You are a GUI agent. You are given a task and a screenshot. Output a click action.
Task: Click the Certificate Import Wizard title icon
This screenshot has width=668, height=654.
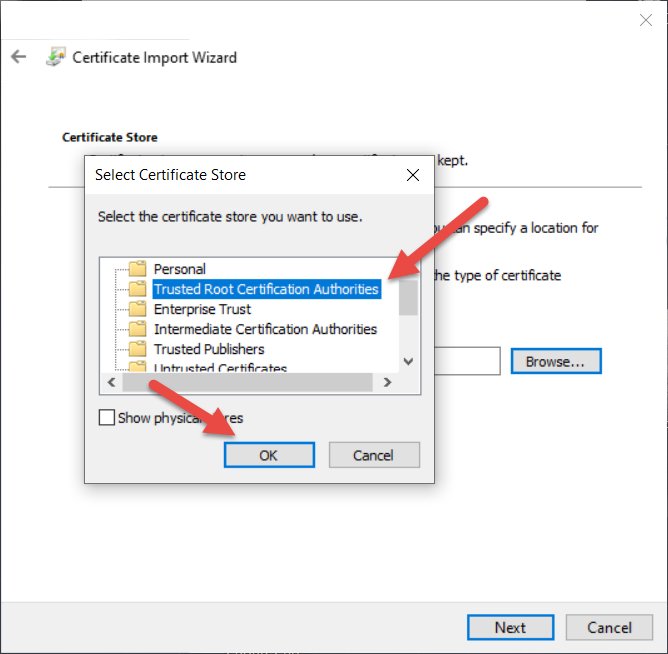[x=55, y=57]
